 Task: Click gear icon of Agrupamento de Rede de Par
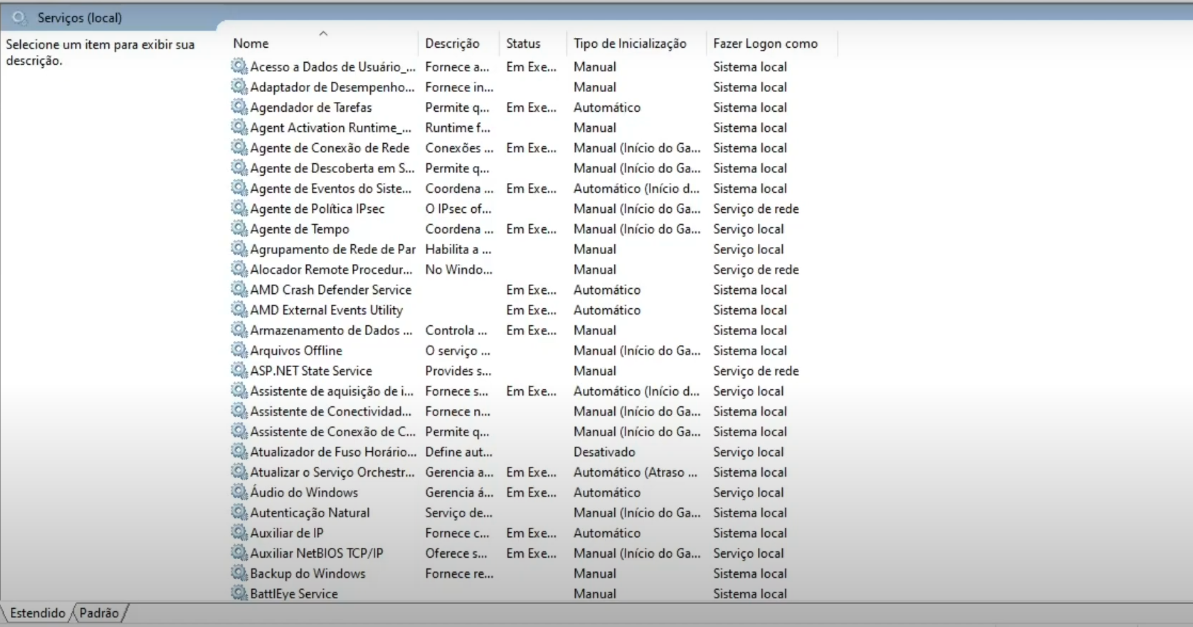click(x=239, y=249)
